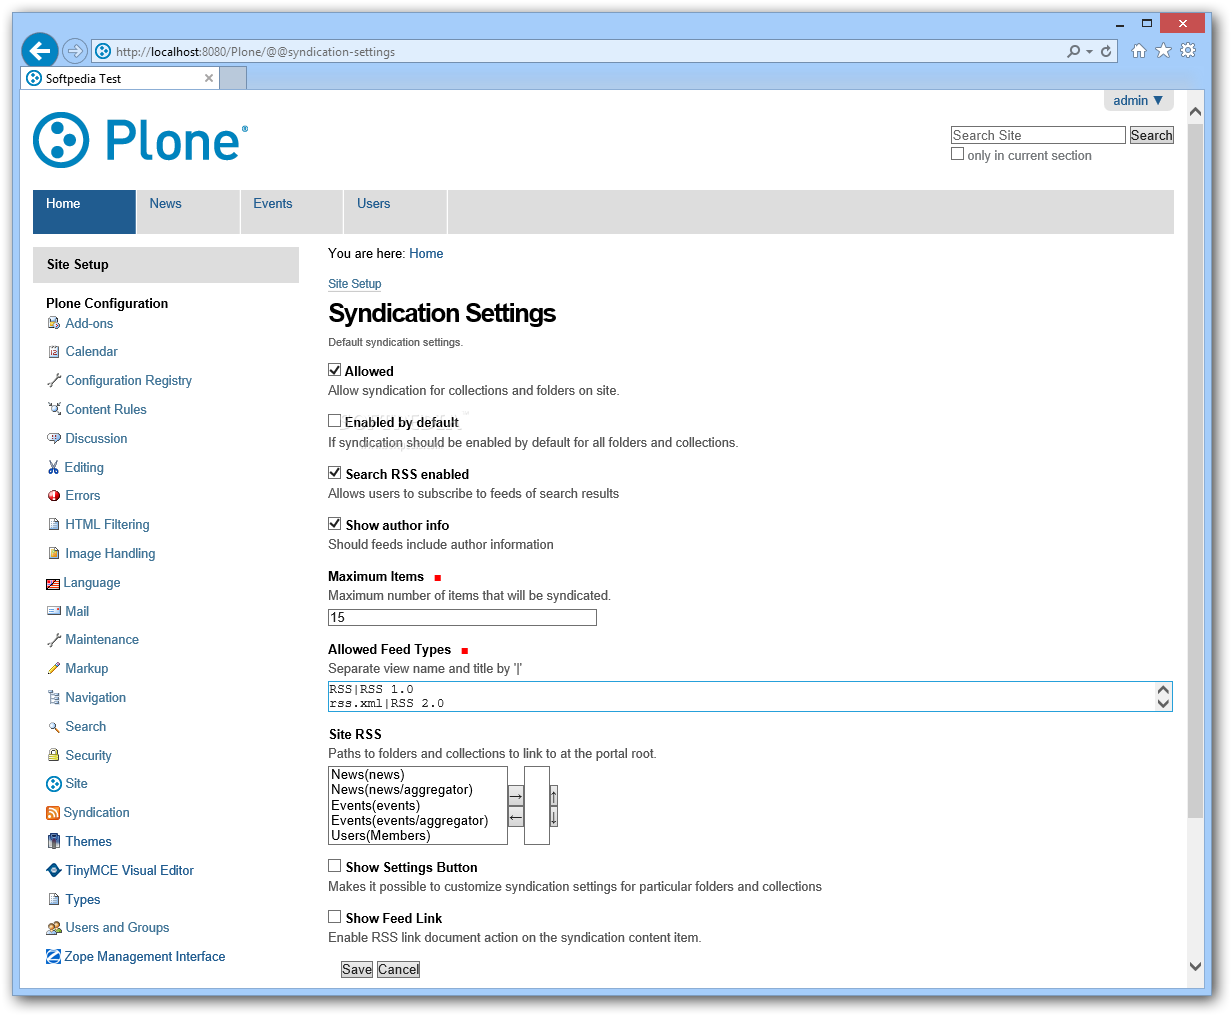1232x1016 pixels.
Task: Click the orange Syndication RSS icon
Action: 53,813
